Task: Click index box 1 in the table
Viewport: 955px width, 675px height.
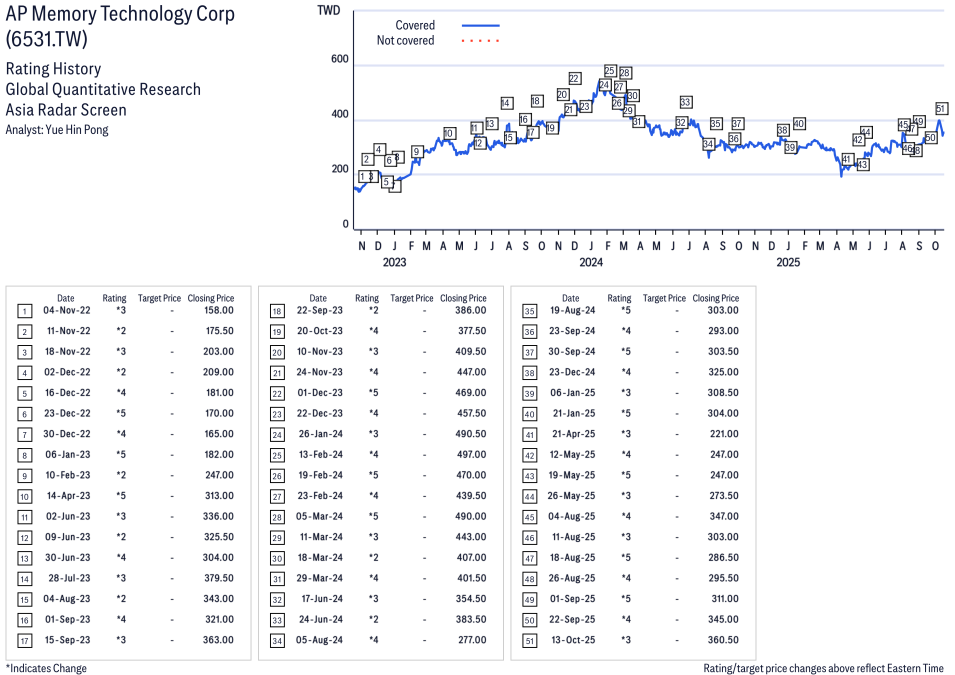Action: [x=24, y=311]
